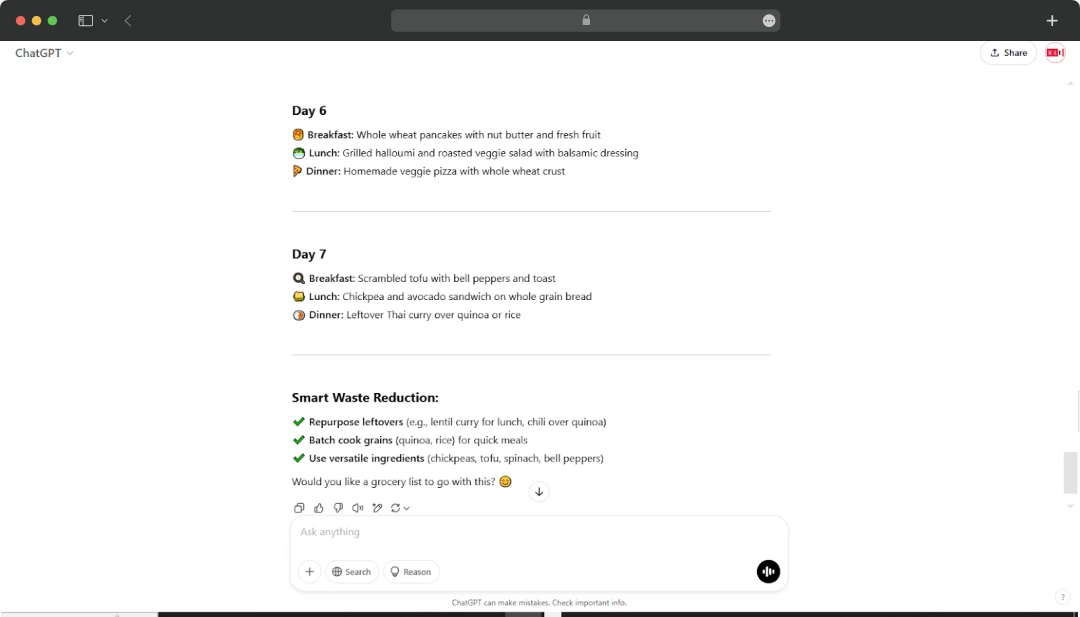Screen dimensions: 1080x617
Task: Open the sidebar history dropdown chevron
Action: point(104,19)
